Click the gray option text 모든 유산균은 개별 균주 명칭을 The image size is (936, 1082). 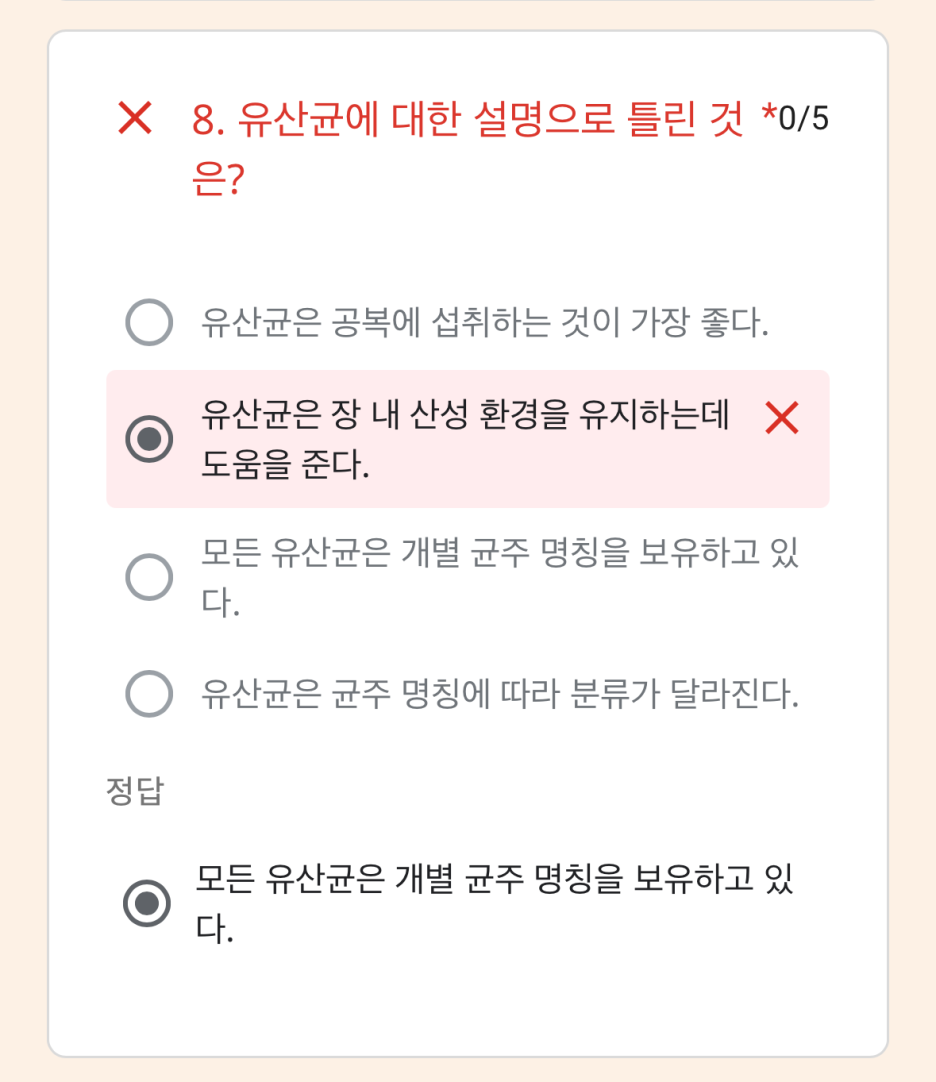pyautogui.click(x=415, y=553)
